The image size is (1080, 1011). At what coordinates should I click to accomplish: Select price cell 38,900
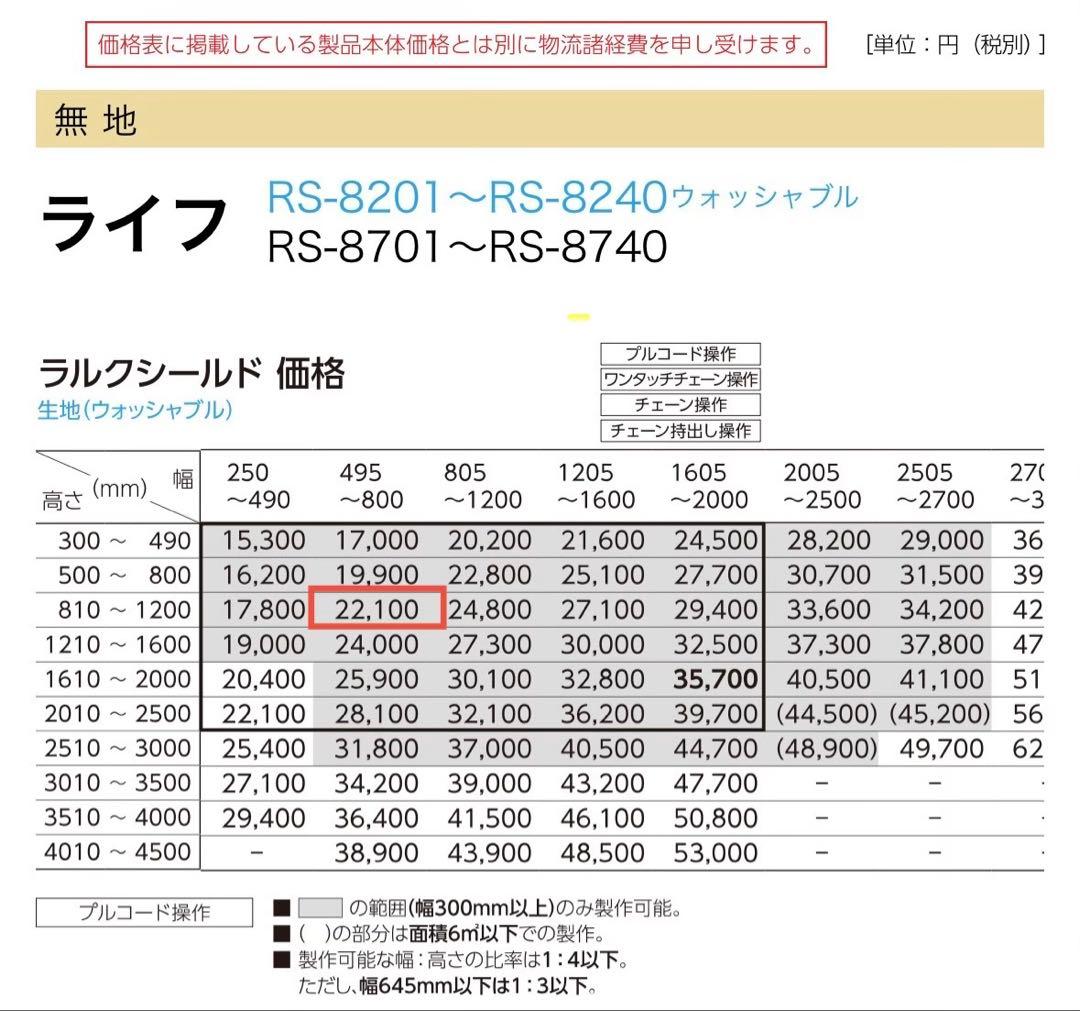(376, 853)
